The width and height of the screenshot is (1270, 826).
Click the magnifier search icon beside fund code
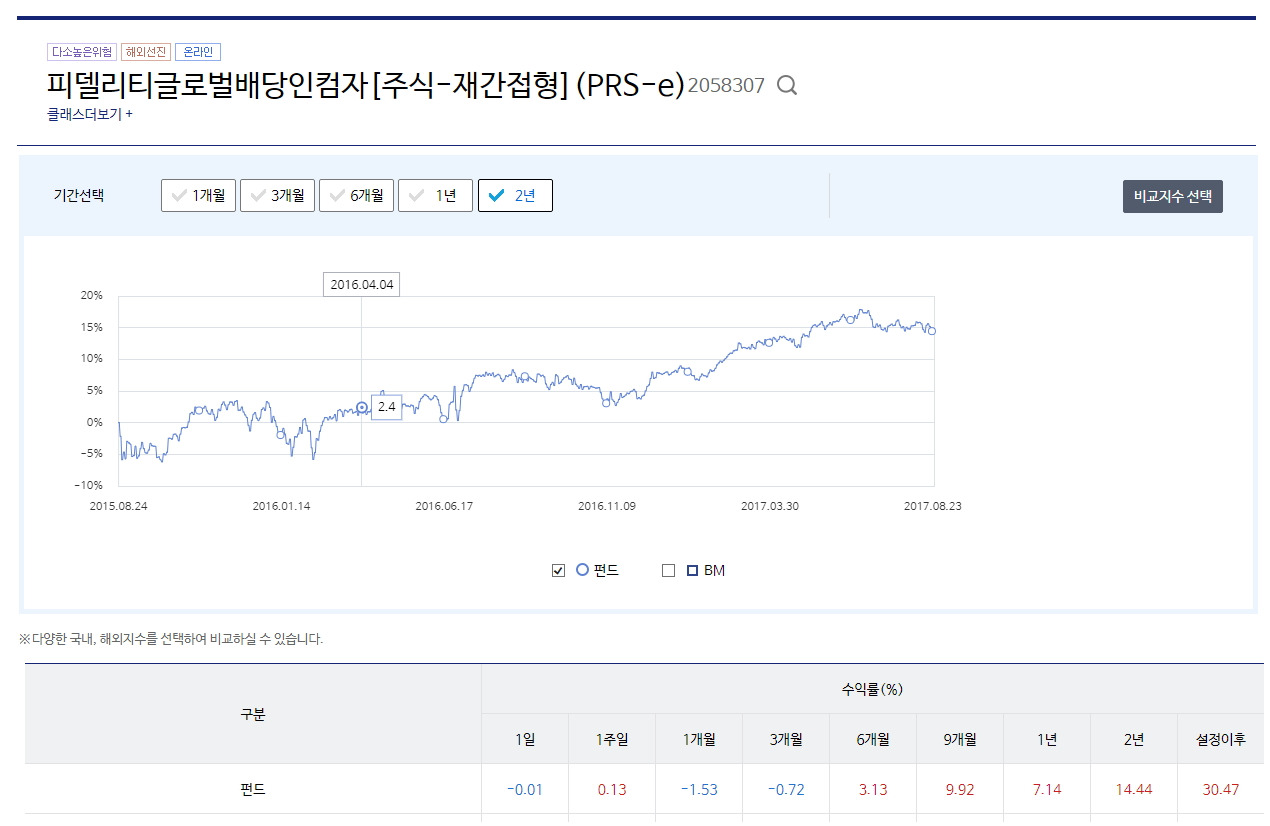[787, 86]
